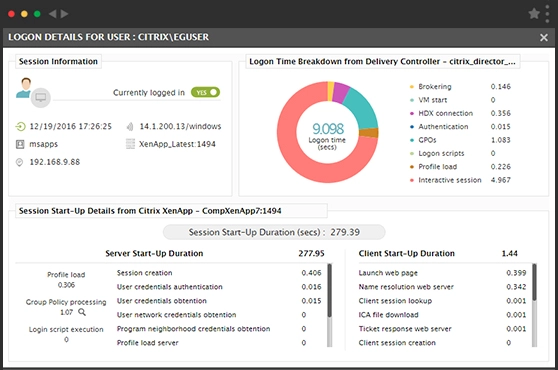558x370 pixels.
Task: Click the Interactive session legend label
Action: (x=450, y=180)
